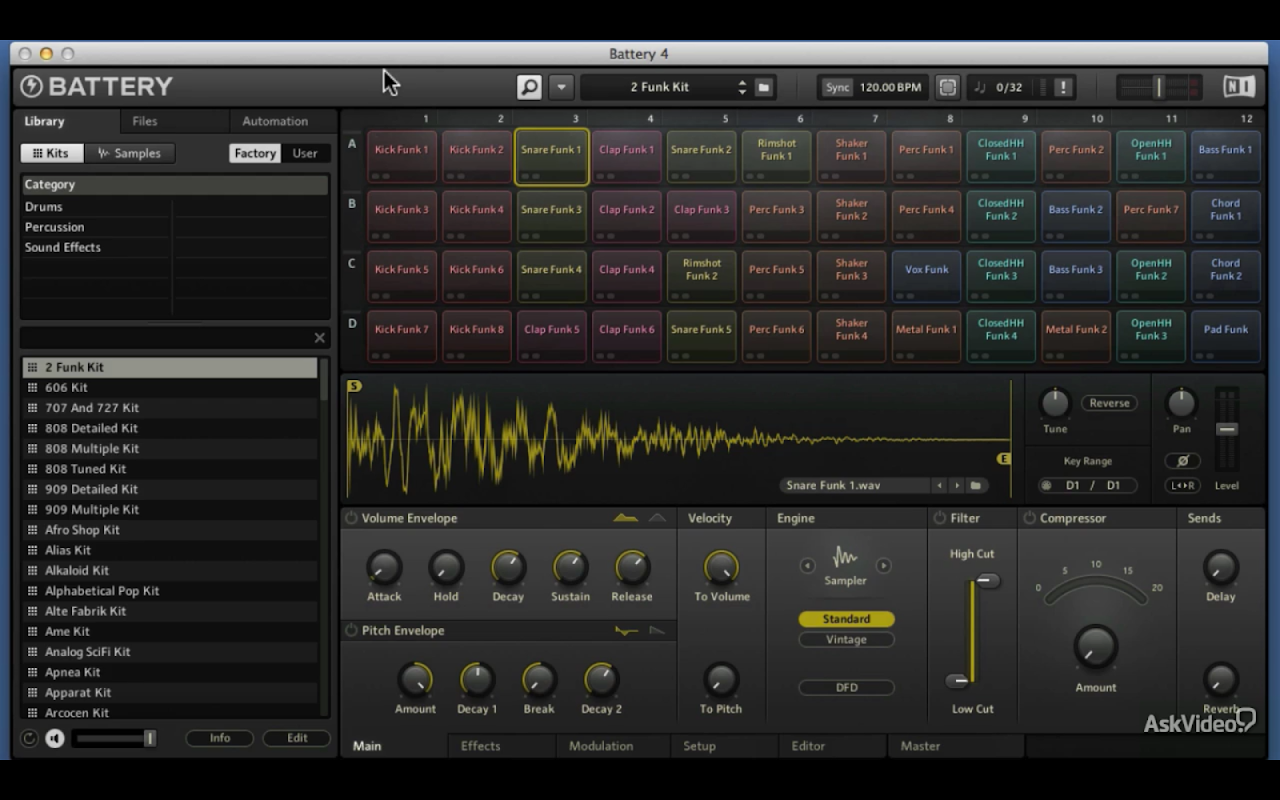
Task: Open the dropdown arrow next to the magnifier
Action: (561, 87)
